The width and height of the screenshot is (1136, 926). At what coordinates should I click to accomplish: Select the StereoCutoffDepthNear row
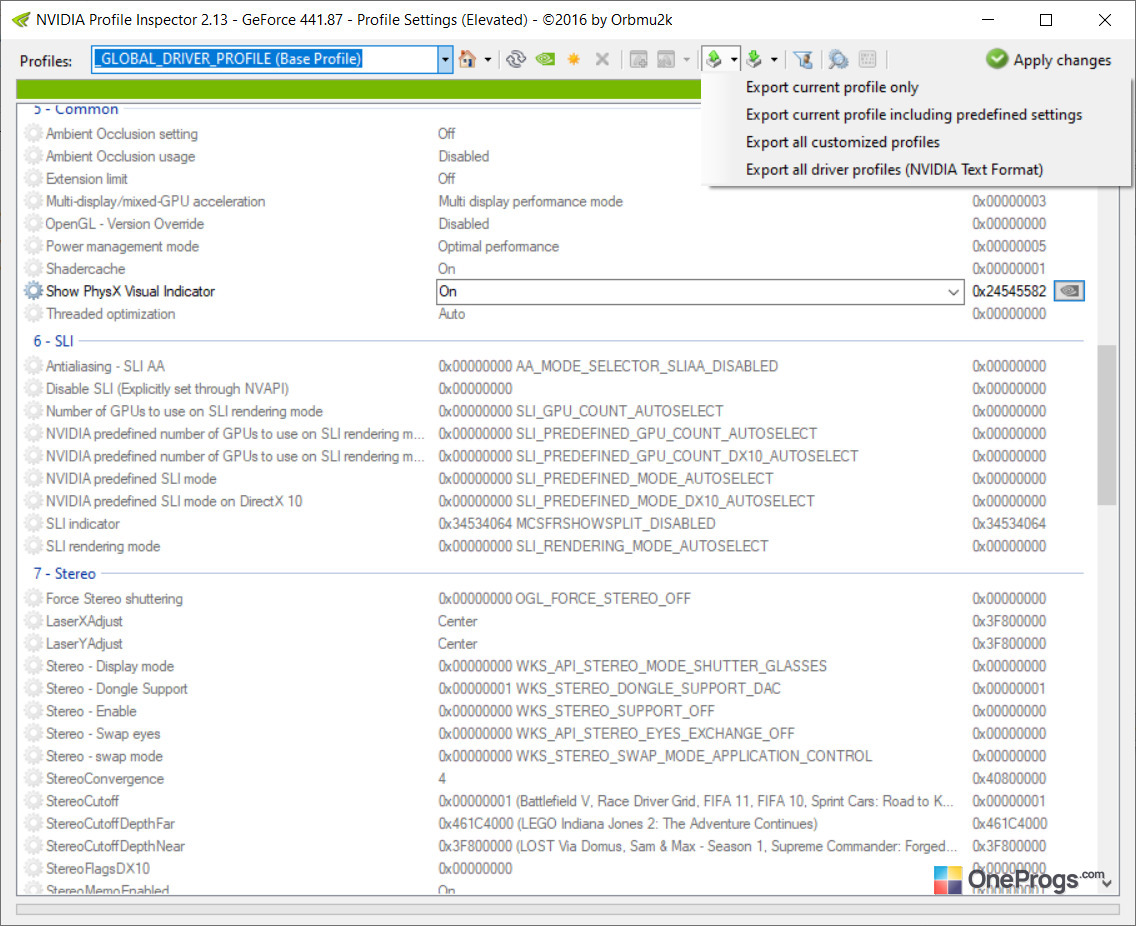556,846
